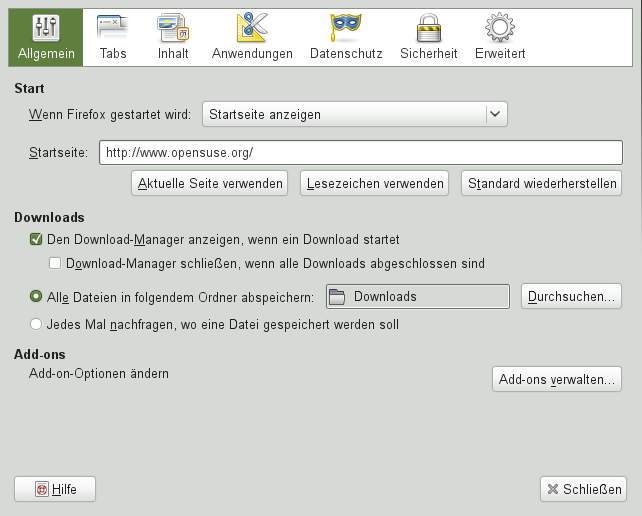Screen dimensions: 642x516
Task: Uncheck Download-Manager anzeigen checkbox
Action: pyautogui.click(x=37, y=240)
